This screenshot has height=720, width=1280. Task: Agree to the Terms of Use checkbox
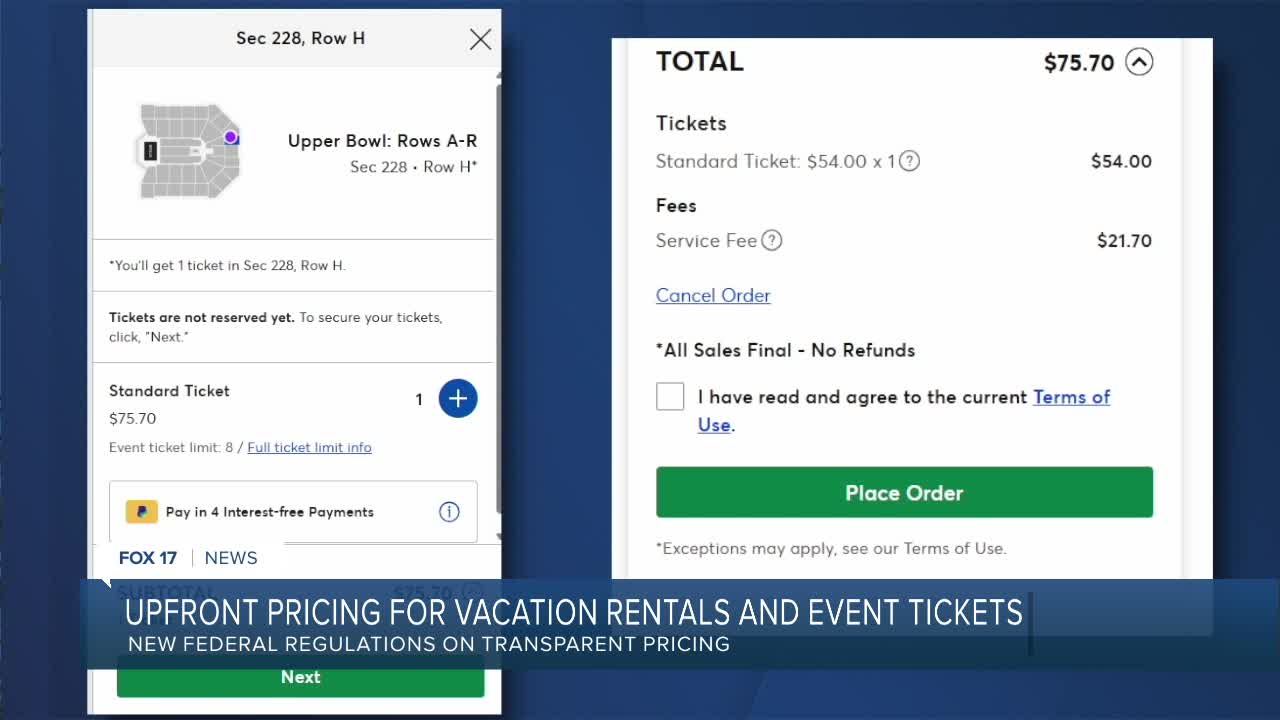[670, 397]
